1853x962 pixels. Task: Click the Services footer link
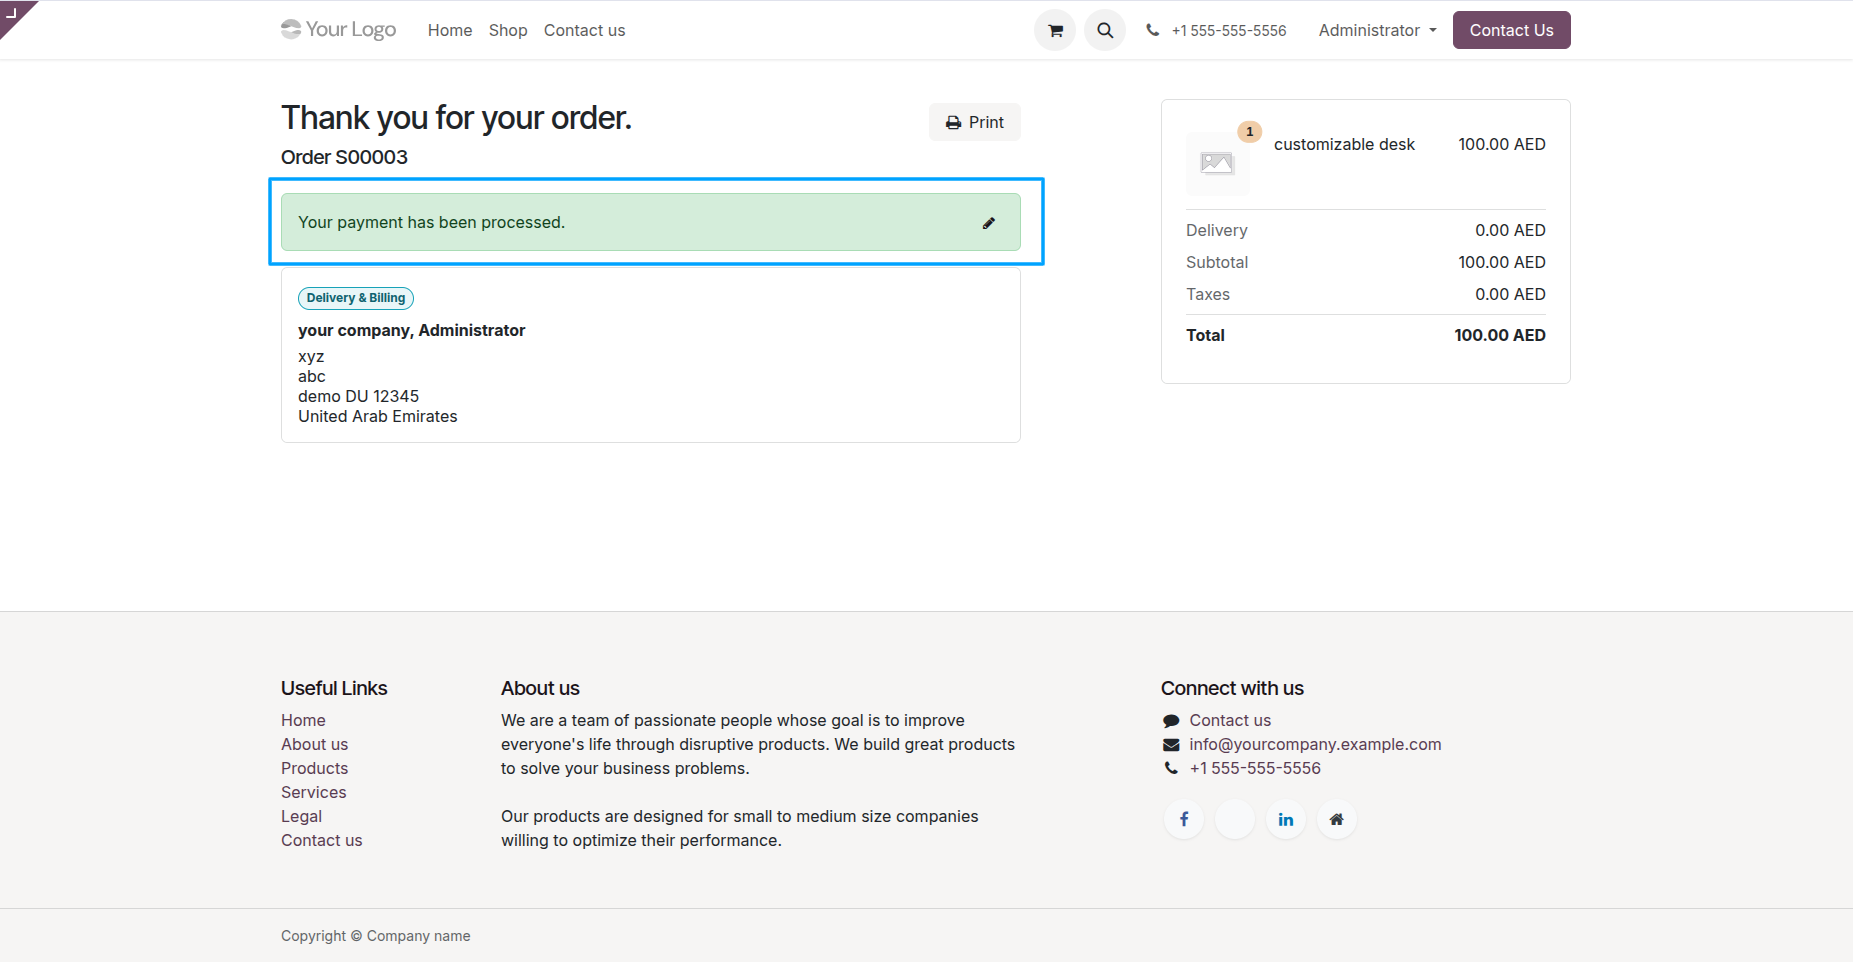coord(313,792)
